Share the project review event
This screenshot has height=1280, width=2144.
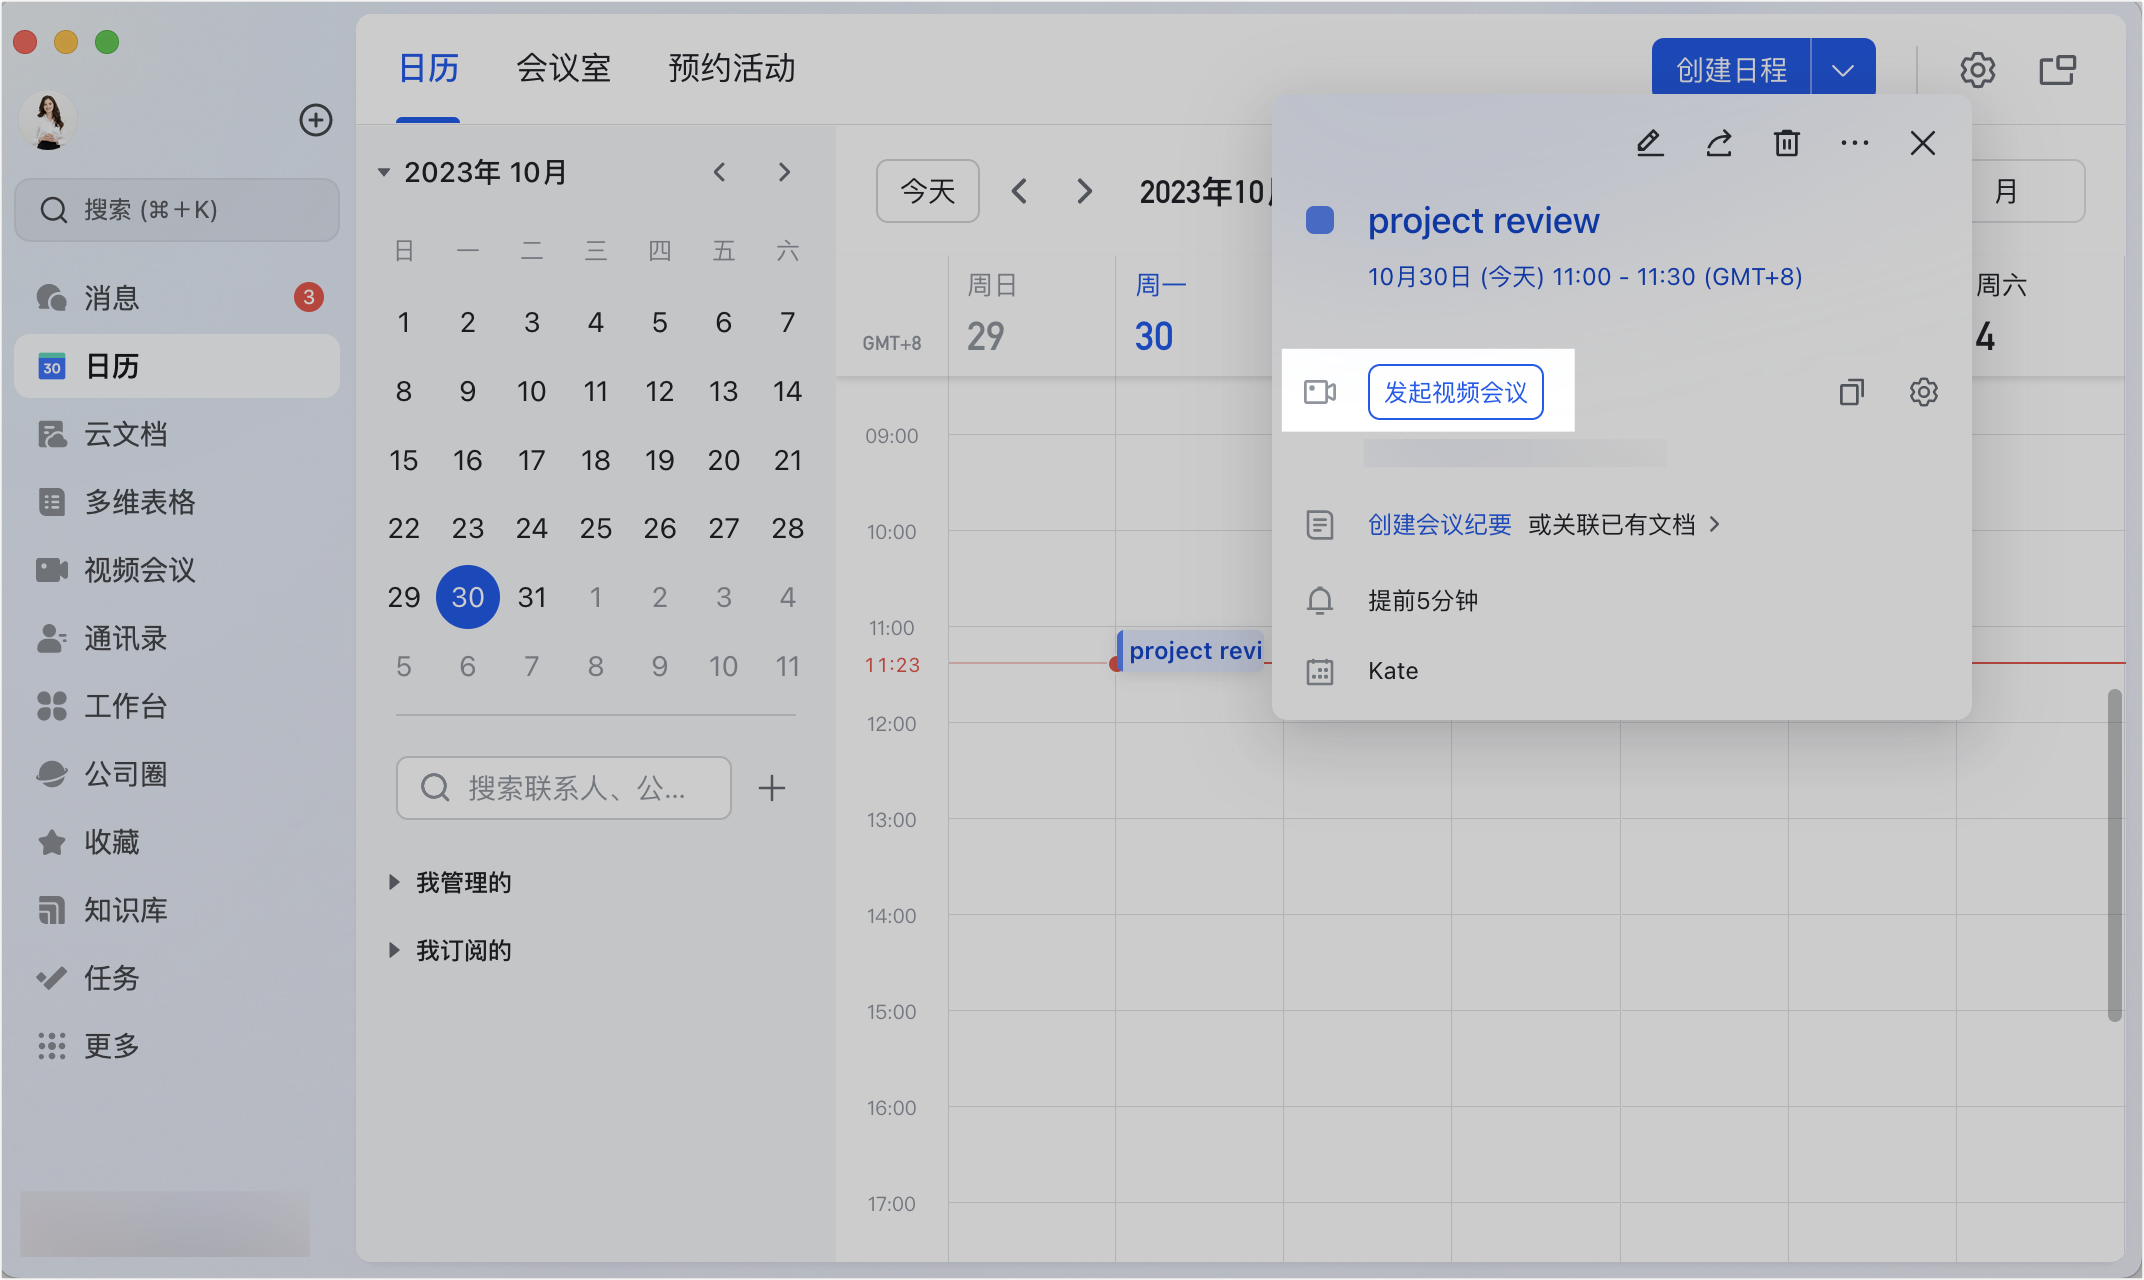pos(1719,144)
